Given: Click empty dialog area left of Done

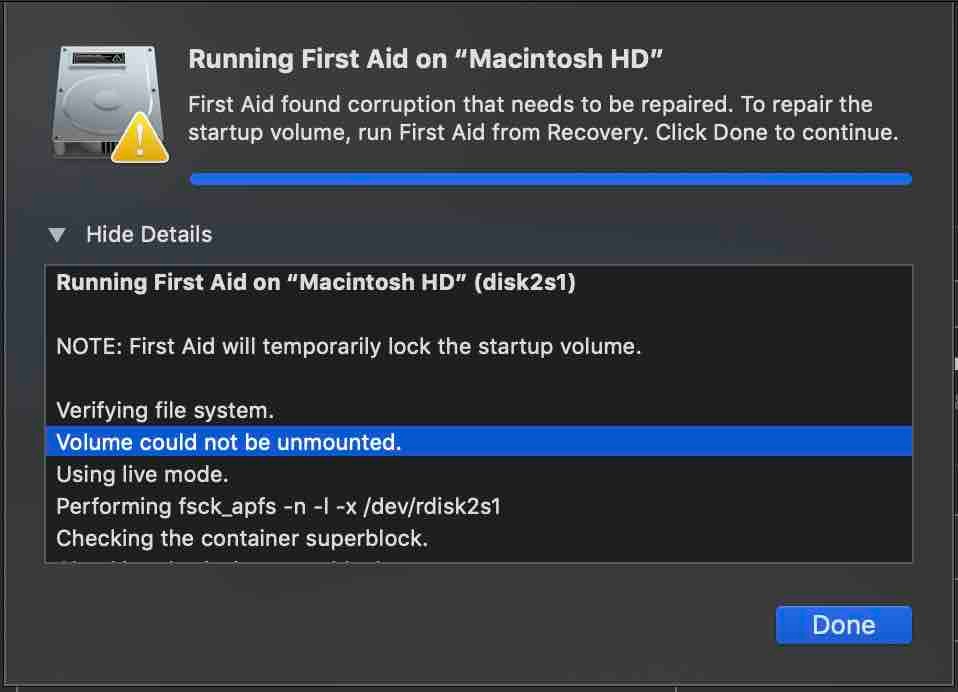Looking at the screenshot, I should [400, 625].
